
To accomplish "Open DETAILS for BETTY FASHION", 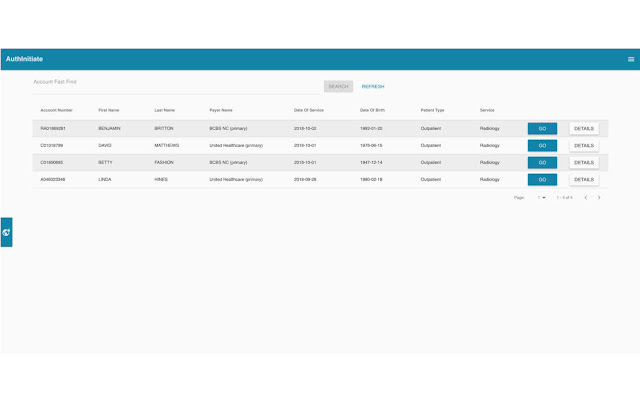I will pyautogui.click(x=584, y=162).
